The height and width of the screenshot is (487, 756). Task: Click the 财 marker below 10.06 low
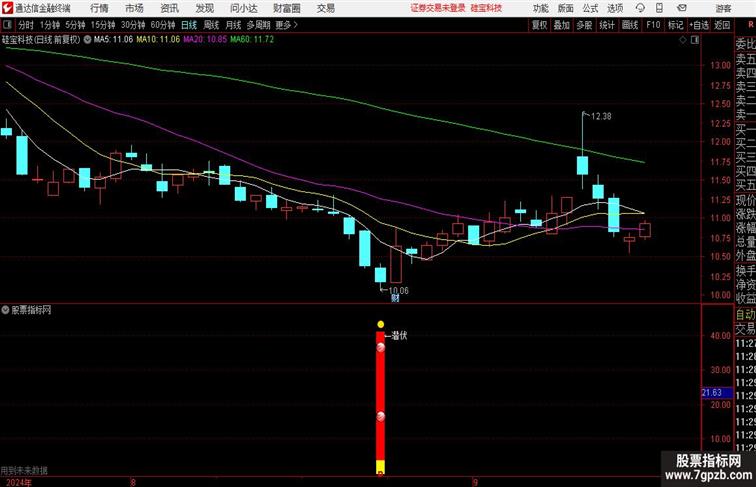click(395, 298)
